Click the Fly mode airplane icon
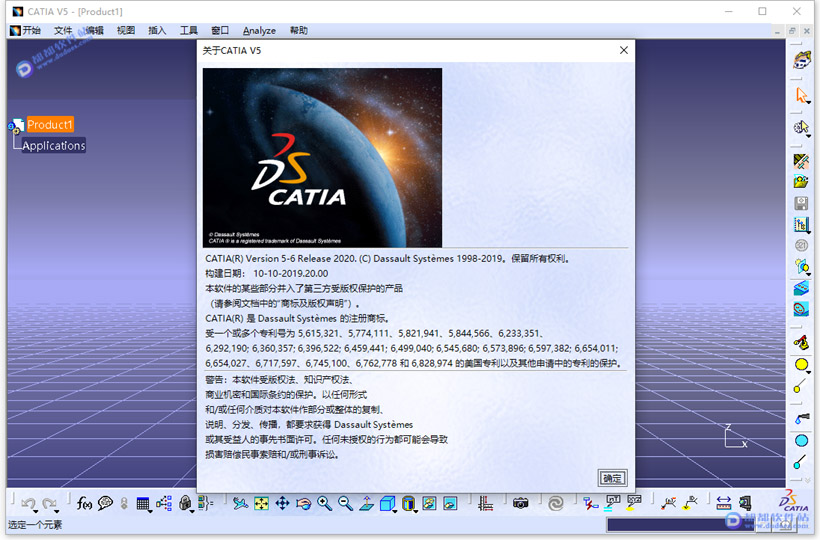Screen dimensions: 820x540 (x=241, y=503)
